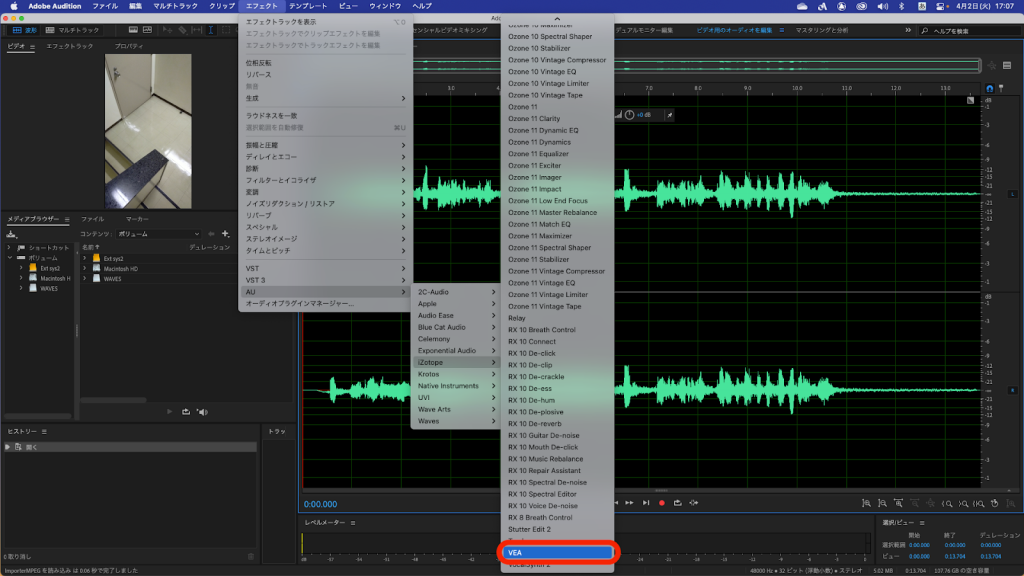Click the 開く entry in History
1024x576 pixels.
131,447
